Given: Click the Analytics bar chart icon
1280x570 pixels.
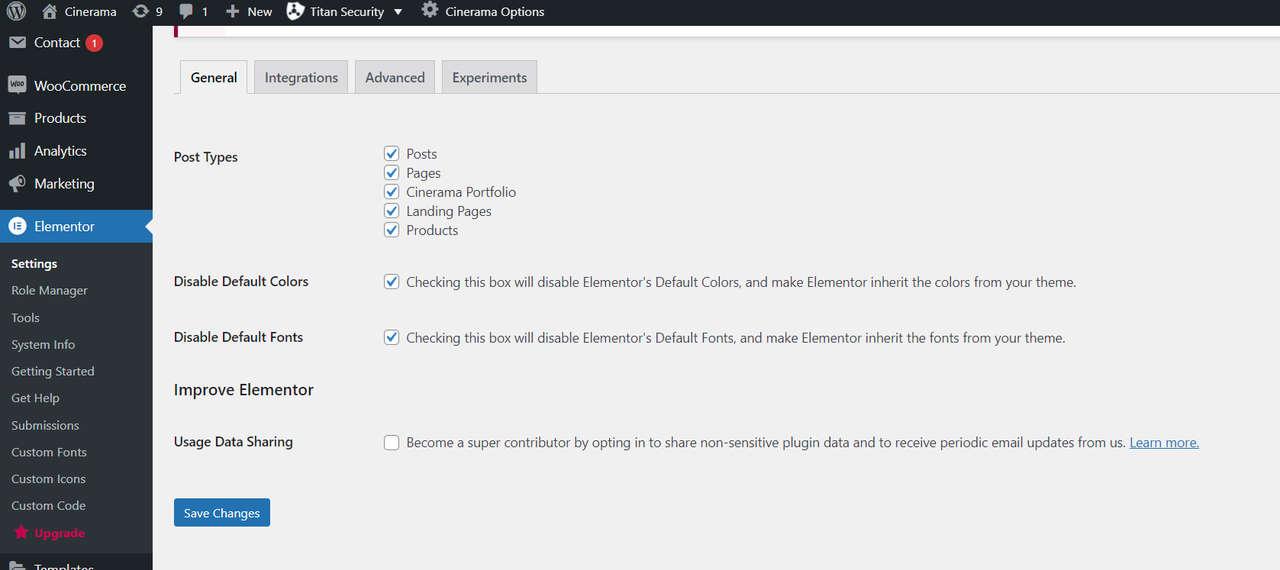Looking at the screenshot, I should coord(17,151).
